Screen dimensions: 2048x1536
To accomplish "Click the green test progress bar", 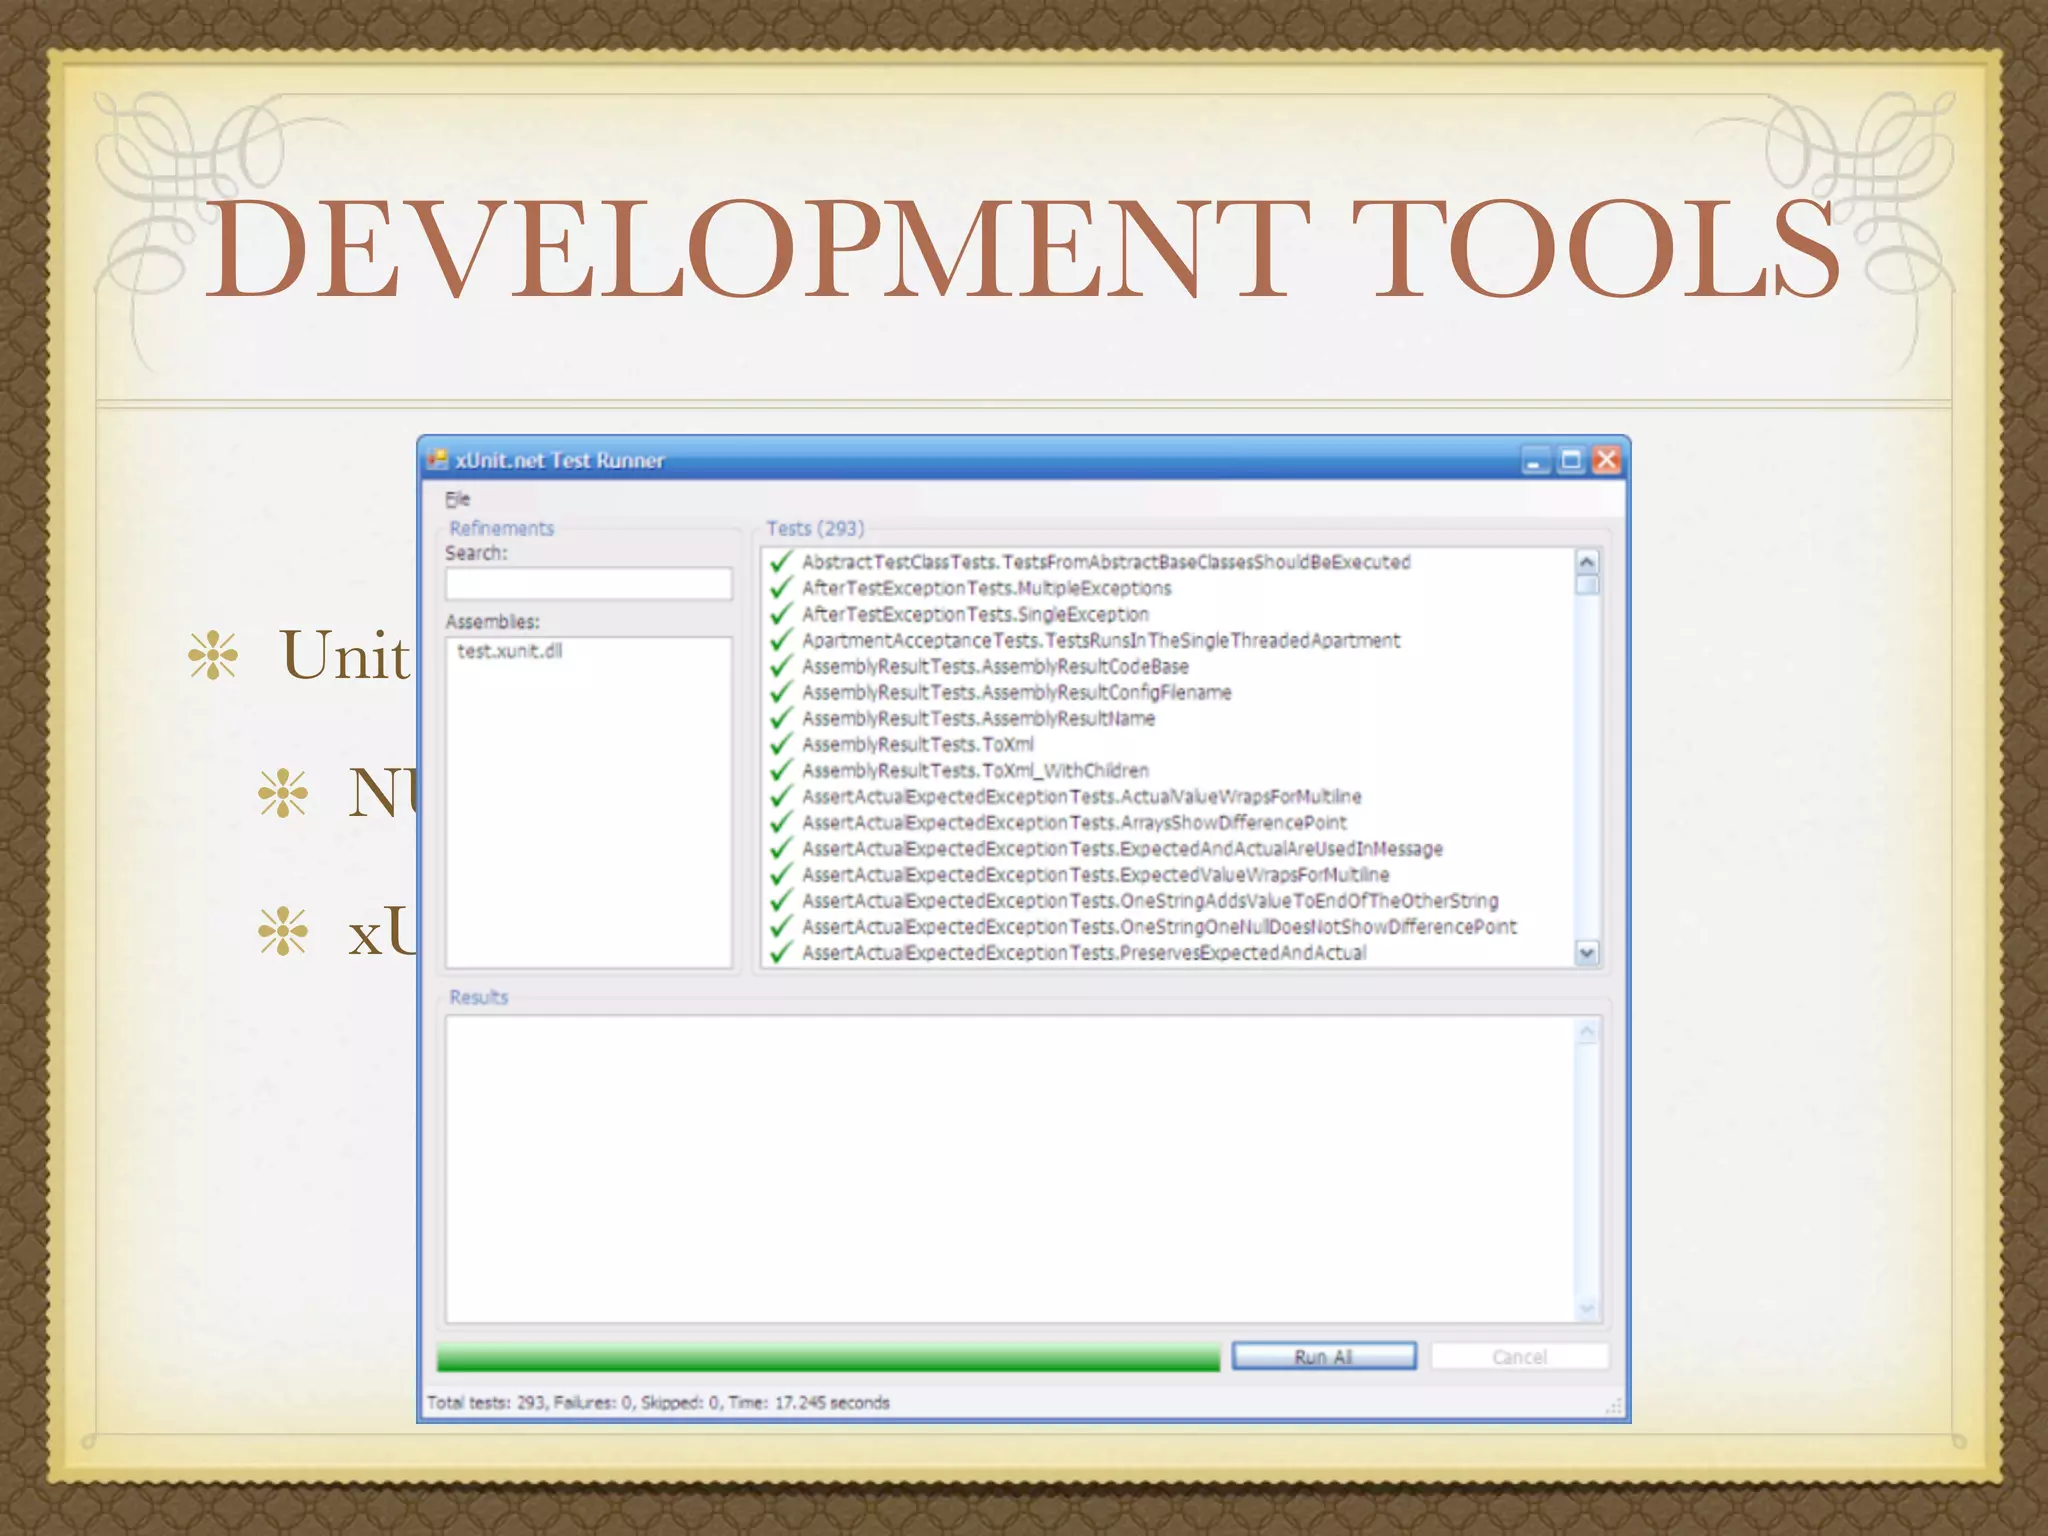I will [828, 1357].
